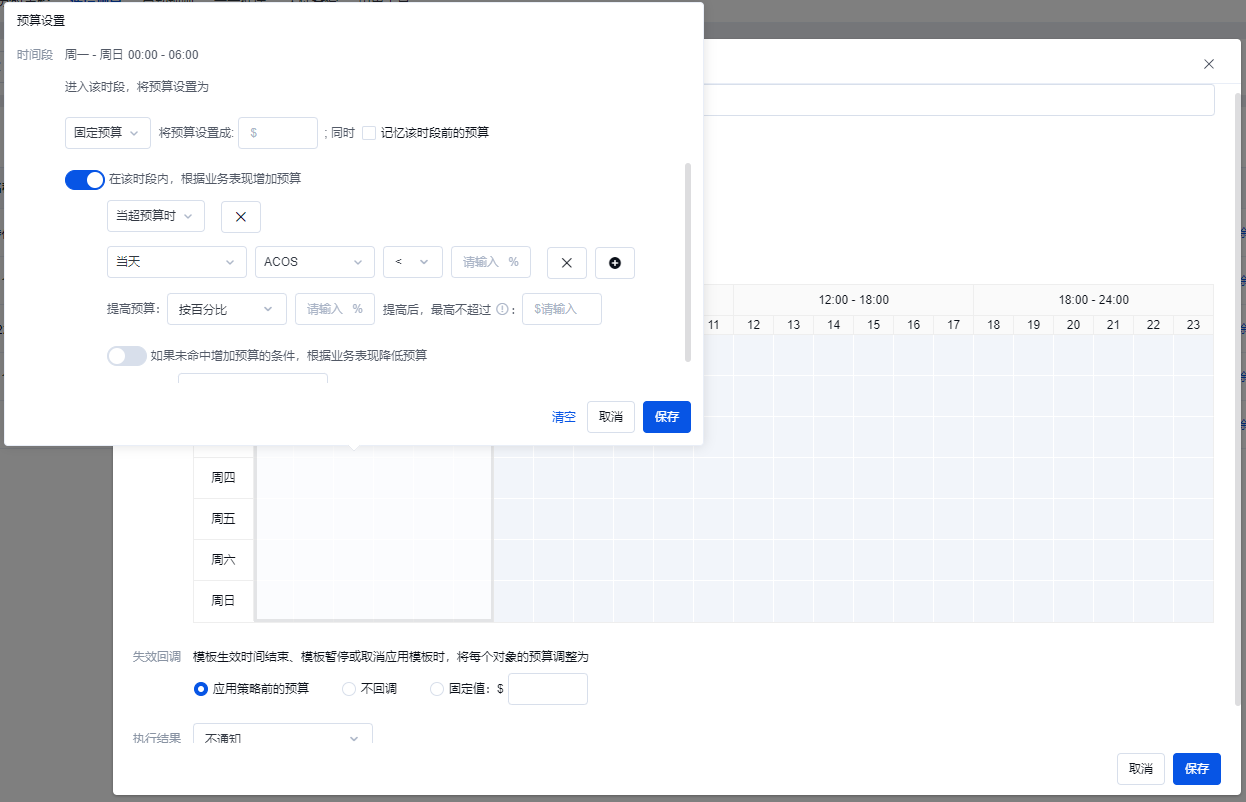Open the ACOS metric dropdown
This screenshot has height=802, width=1246.
point(314,262)
